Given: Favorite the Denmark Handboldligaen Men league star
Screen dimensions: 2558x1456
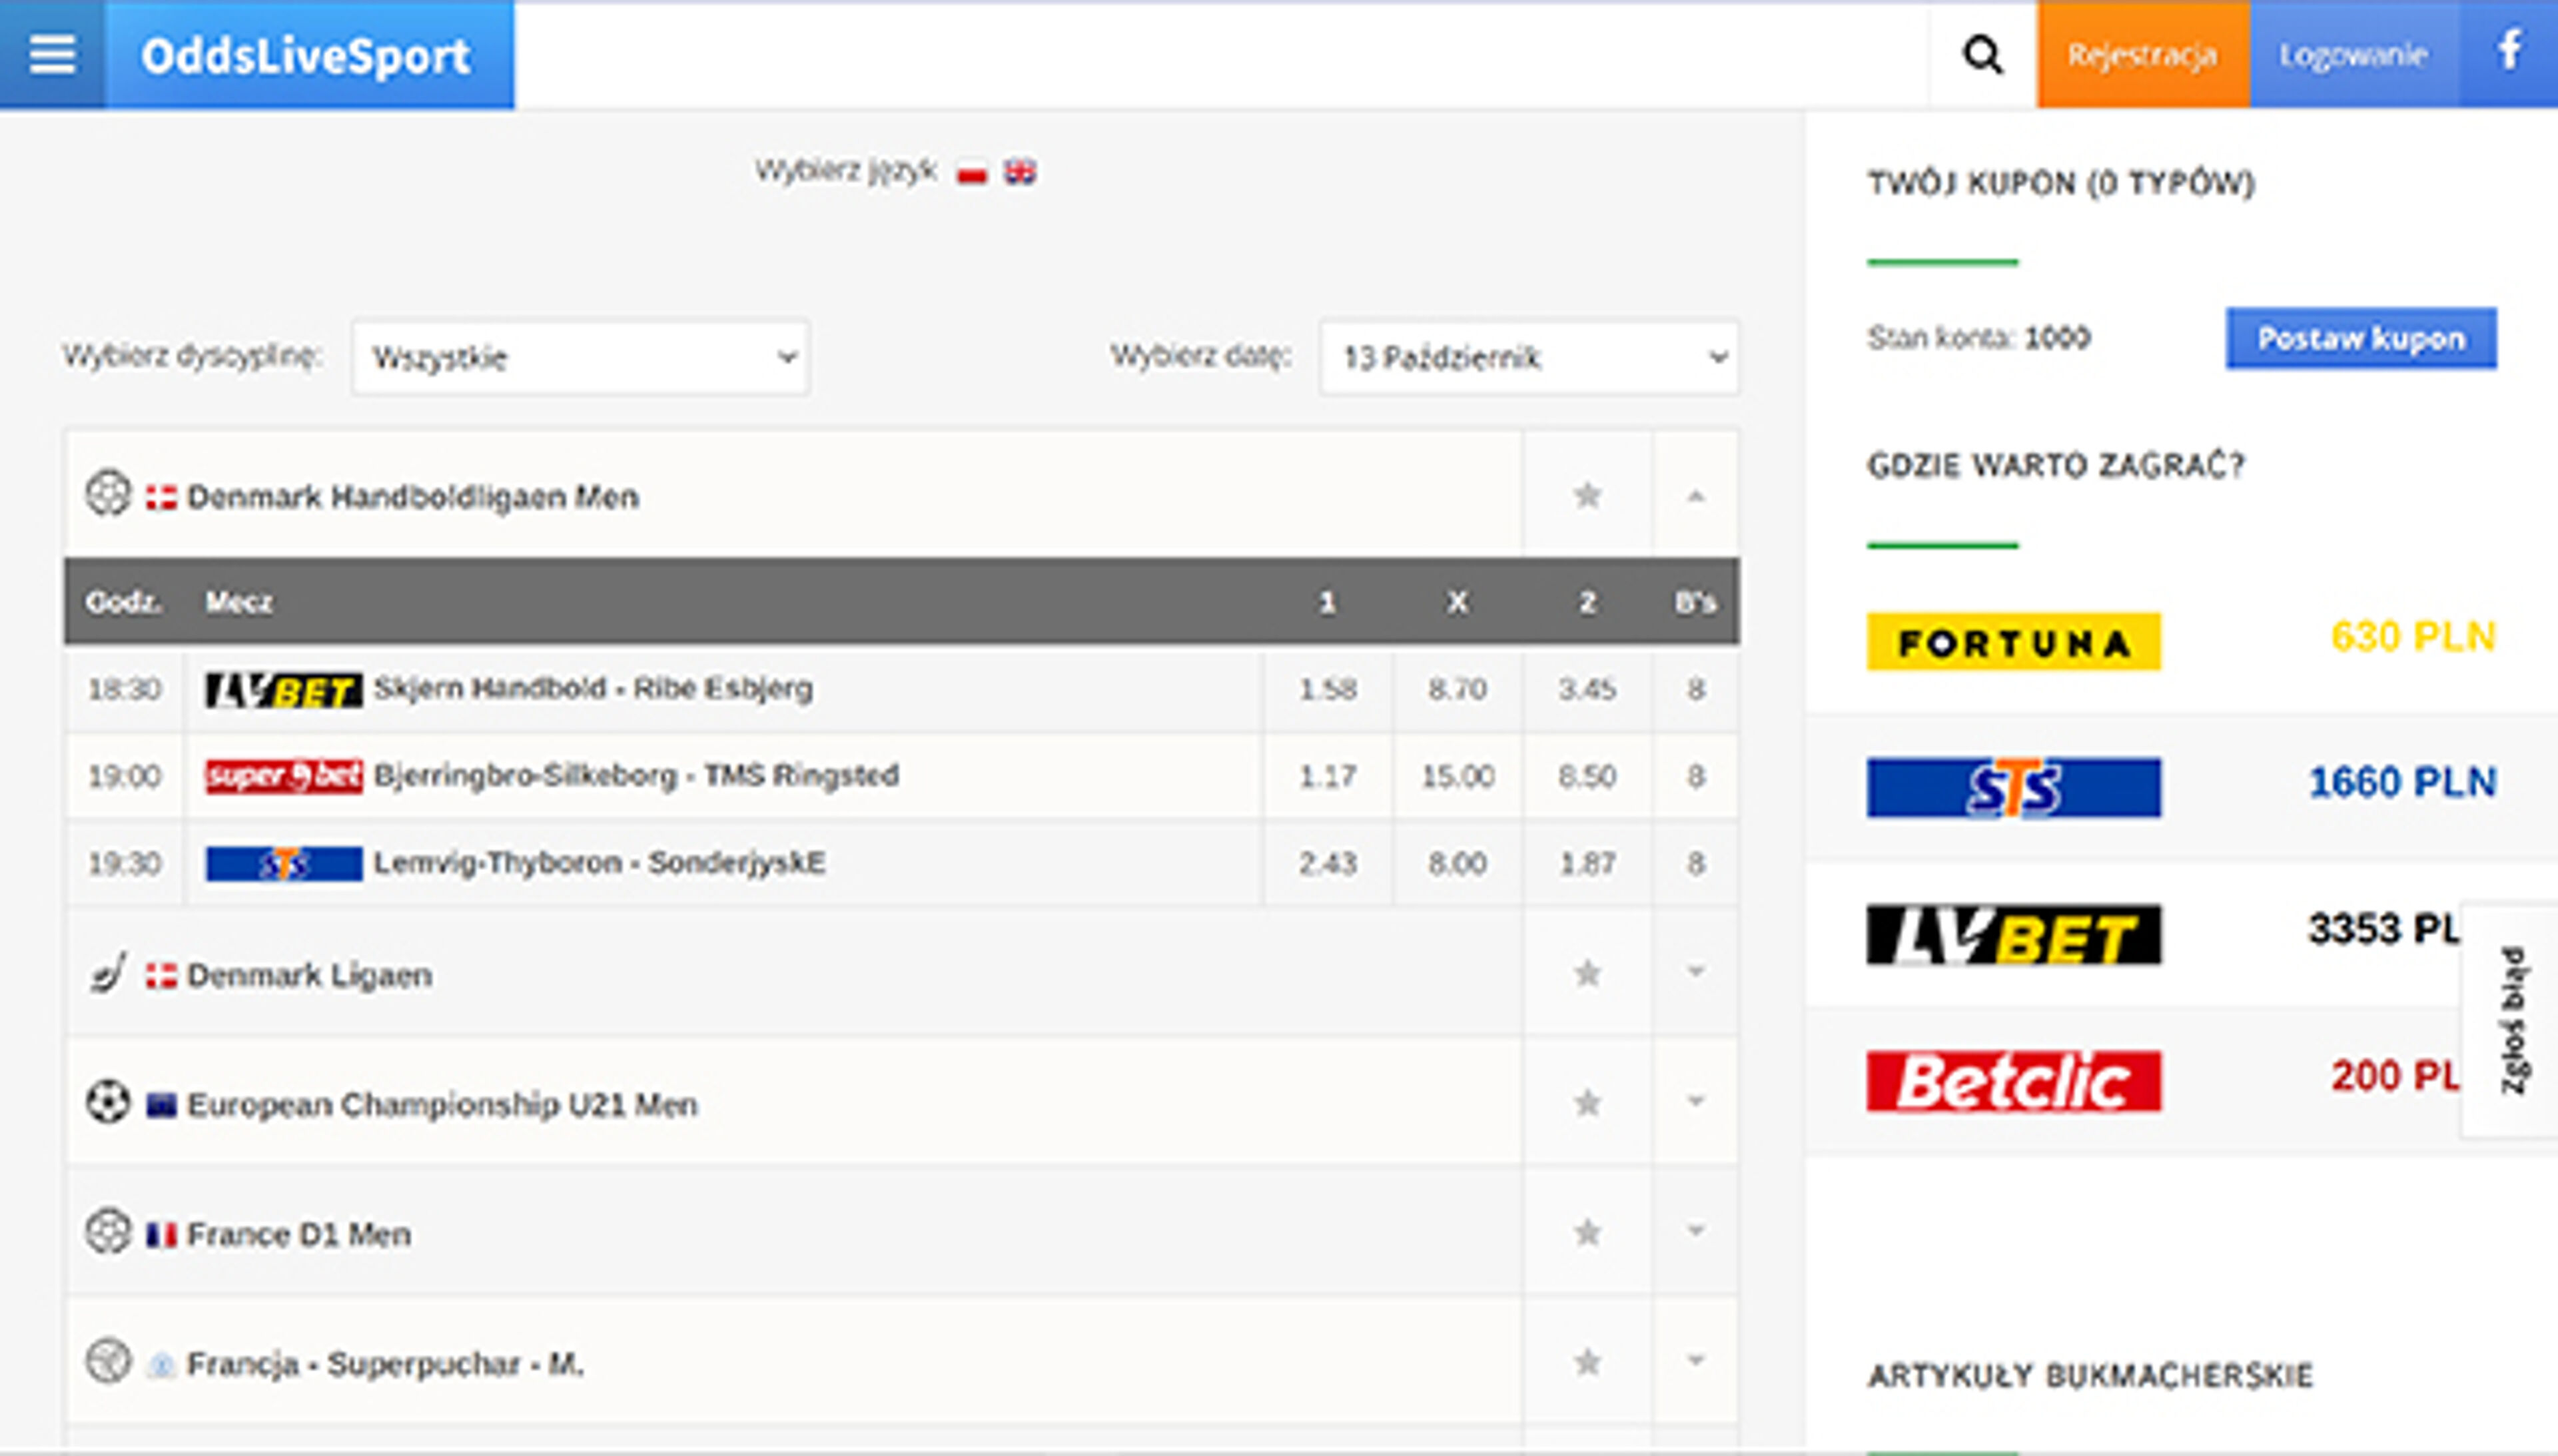Looking at the screenshot, I should pos(1588,494).
